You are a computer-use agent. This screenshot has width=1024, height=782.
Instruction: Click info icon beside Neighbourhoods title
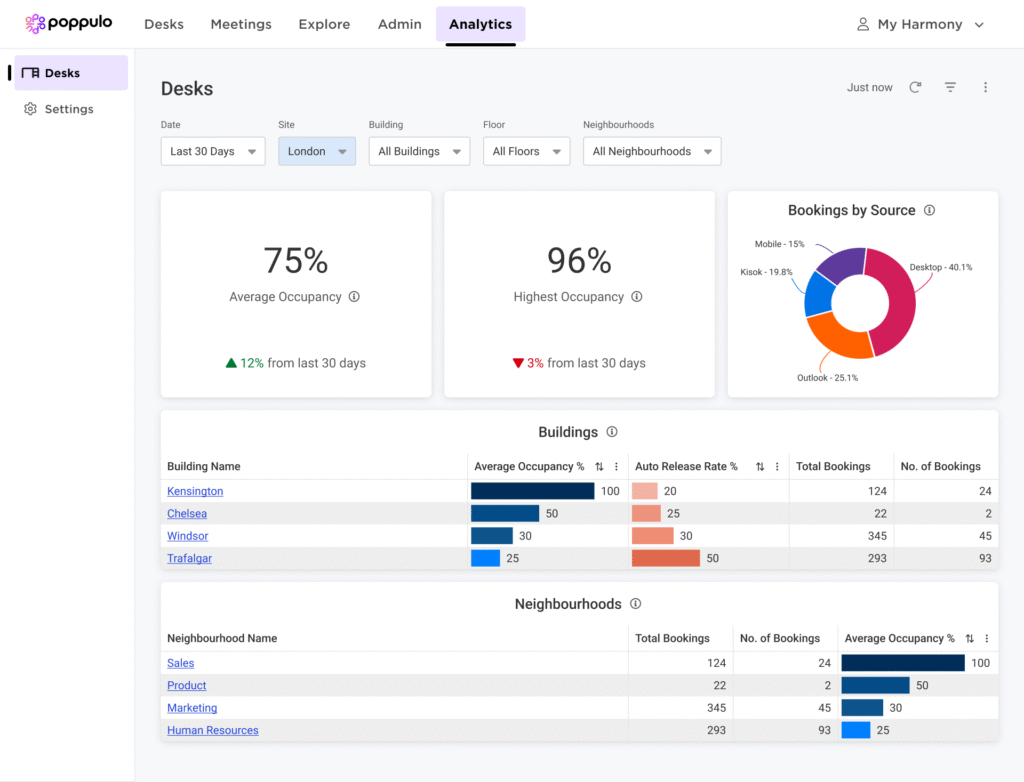(x=635, y=604)
